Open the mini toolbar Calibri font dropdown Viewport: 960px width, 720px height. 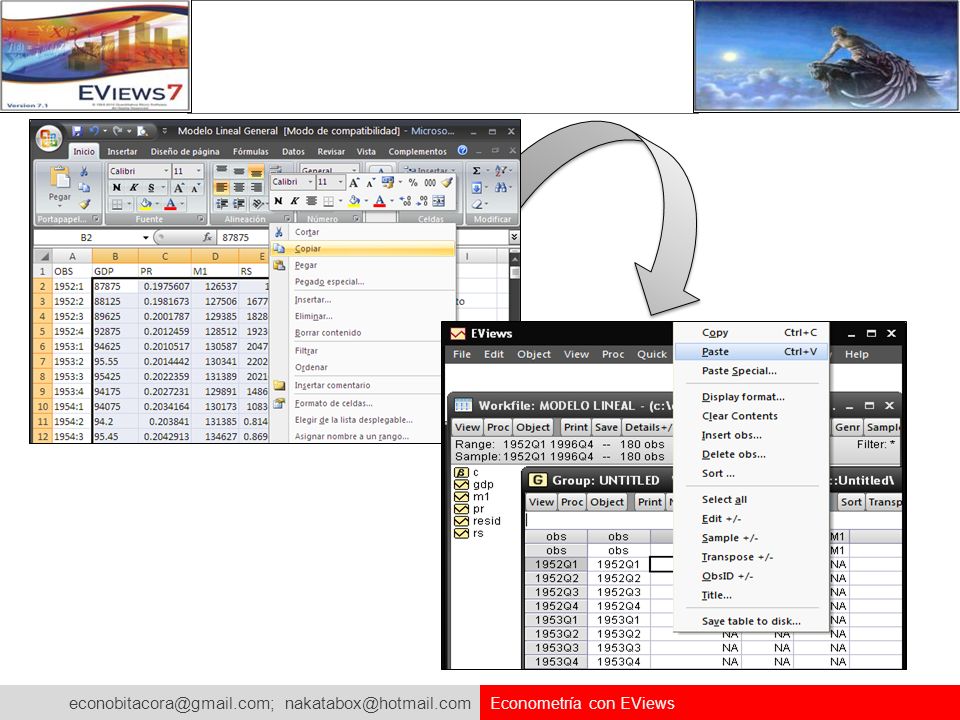(x=310, y=182)
